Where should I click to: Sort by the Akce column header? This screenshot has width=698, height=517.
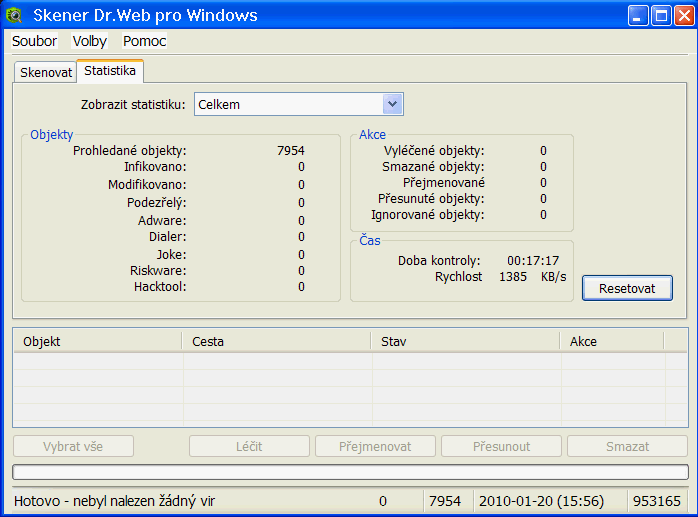[612, 341]
